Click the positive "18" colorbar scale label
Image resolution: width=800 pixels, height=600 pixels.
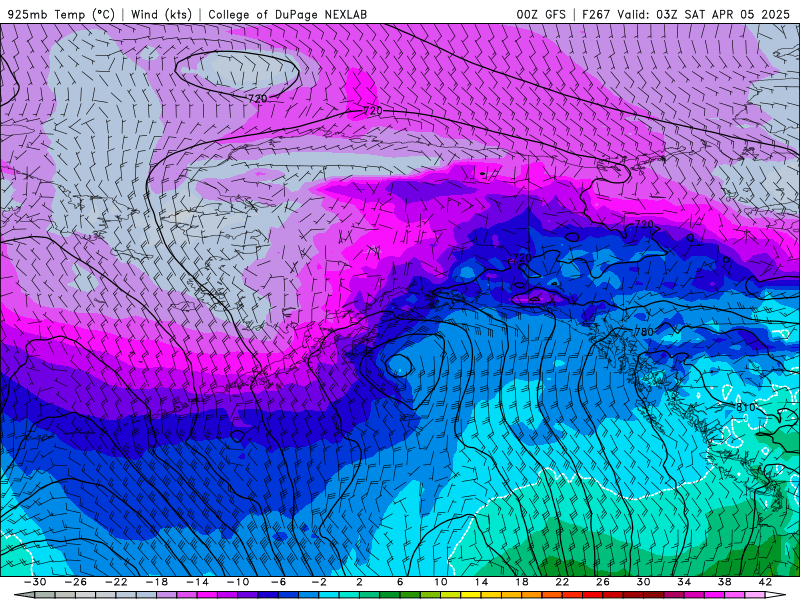click(521, 582)
